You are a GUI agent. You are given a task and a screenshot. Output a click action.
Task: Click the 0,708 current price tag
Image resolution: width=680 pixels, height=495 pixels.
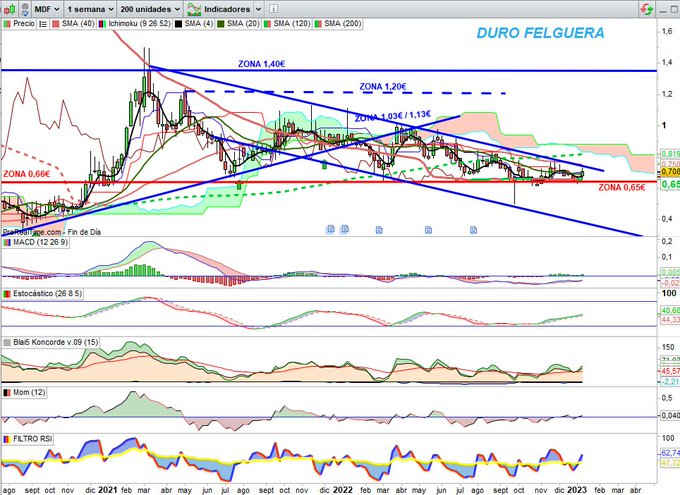pos(670,172)
